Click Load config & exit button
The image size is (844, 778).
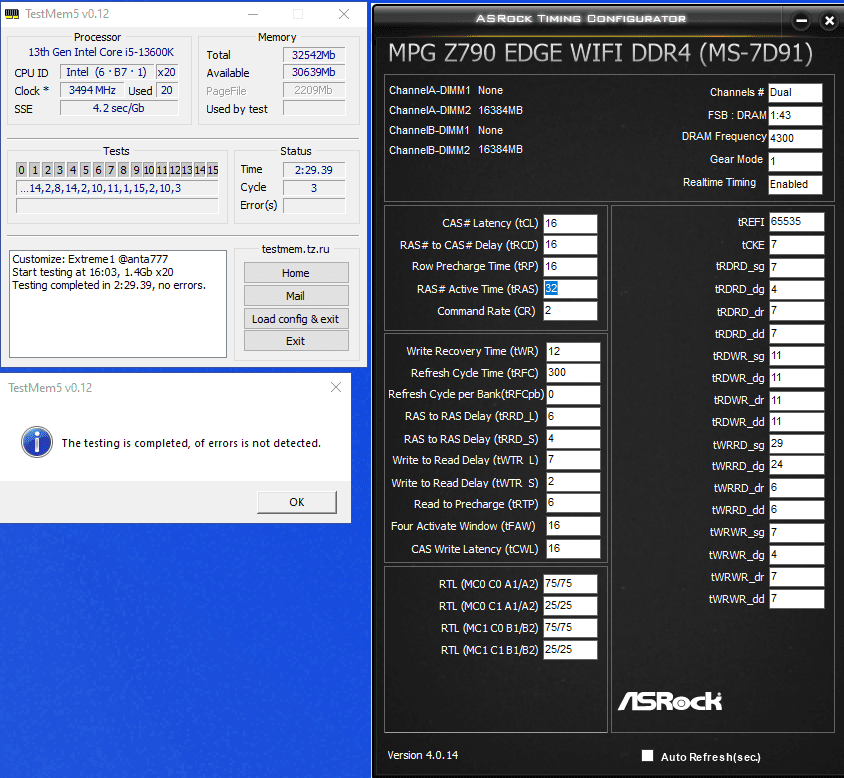coord(296,319)
